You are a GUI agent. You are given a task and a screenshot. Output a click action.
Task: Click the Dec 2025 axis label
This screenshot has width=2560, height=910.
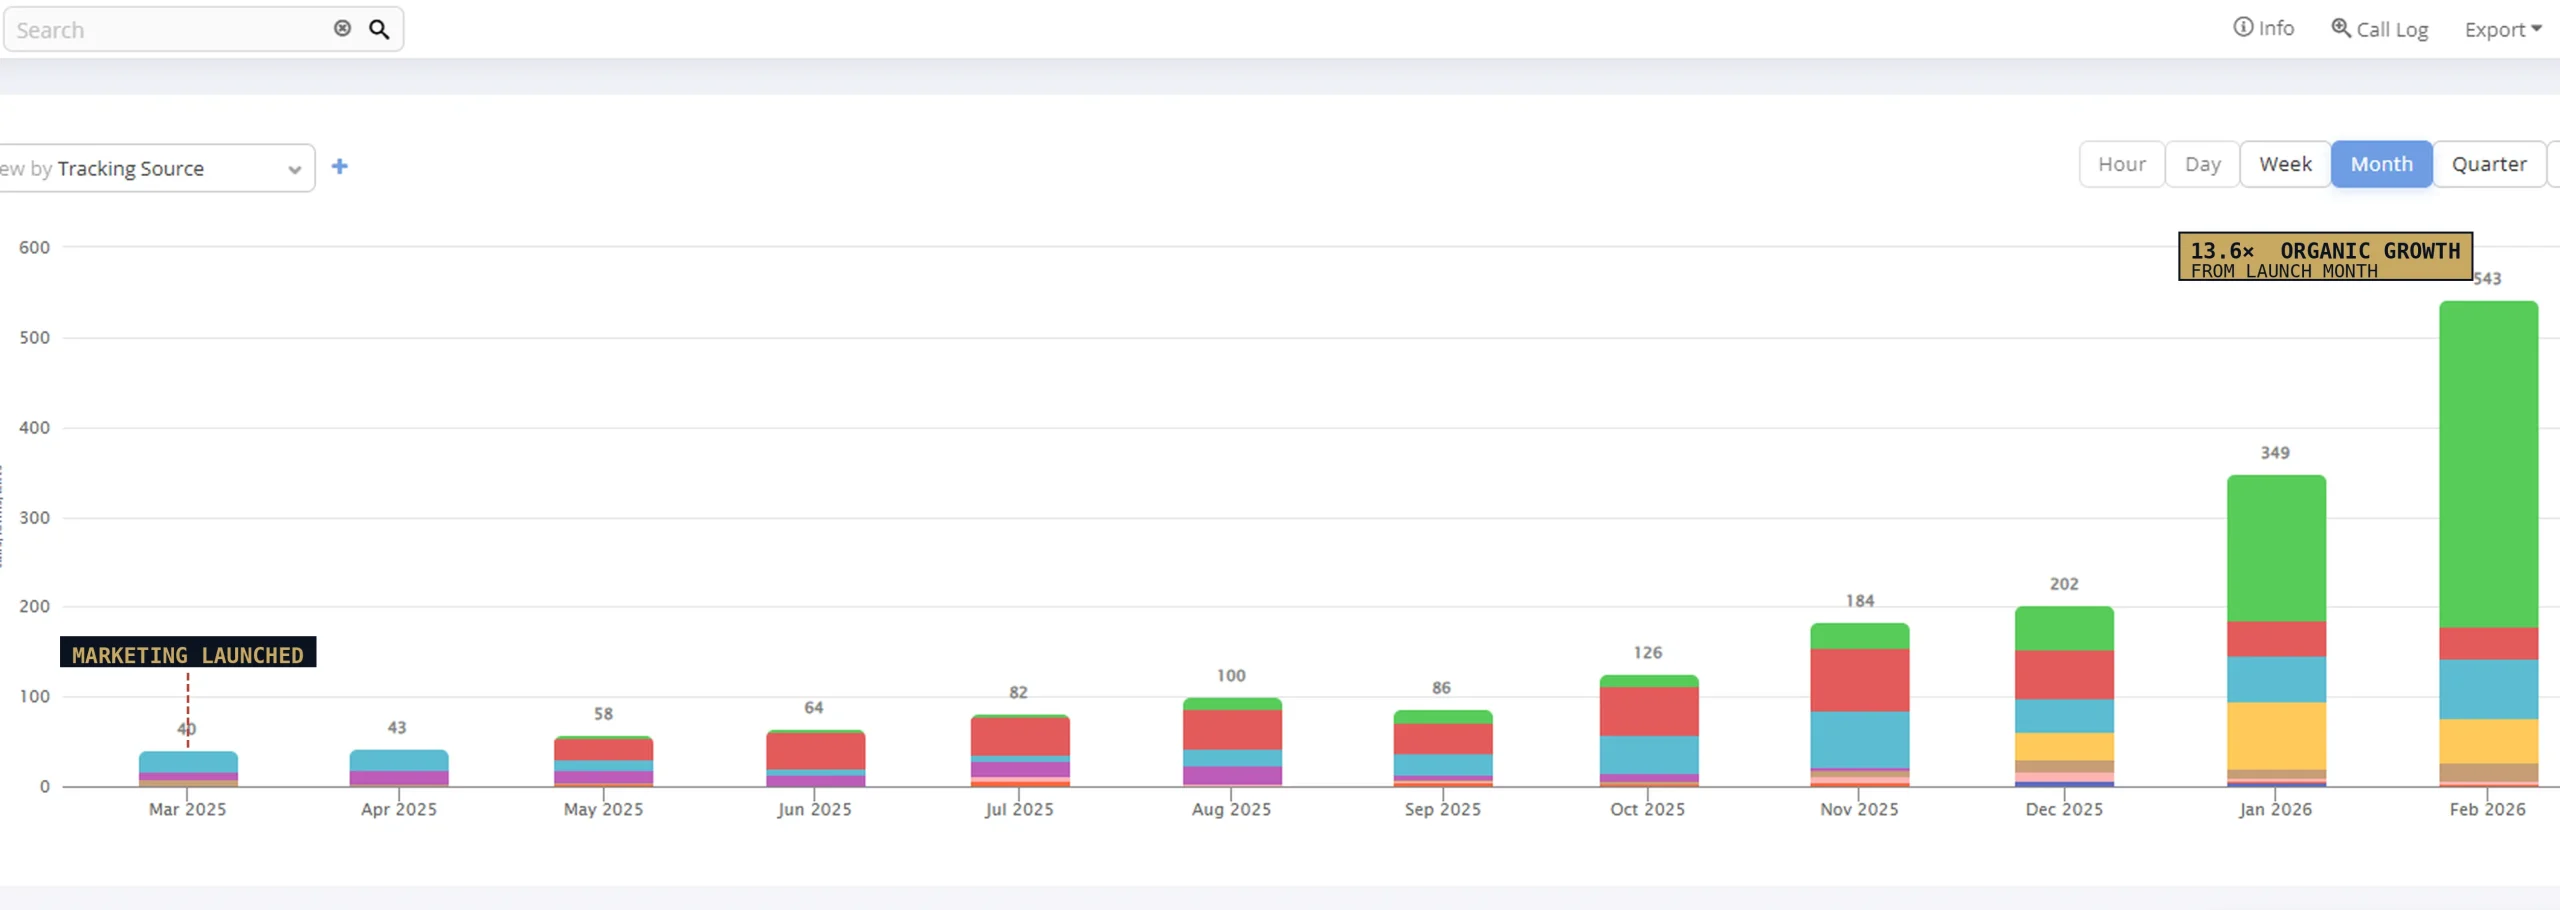2064,809
